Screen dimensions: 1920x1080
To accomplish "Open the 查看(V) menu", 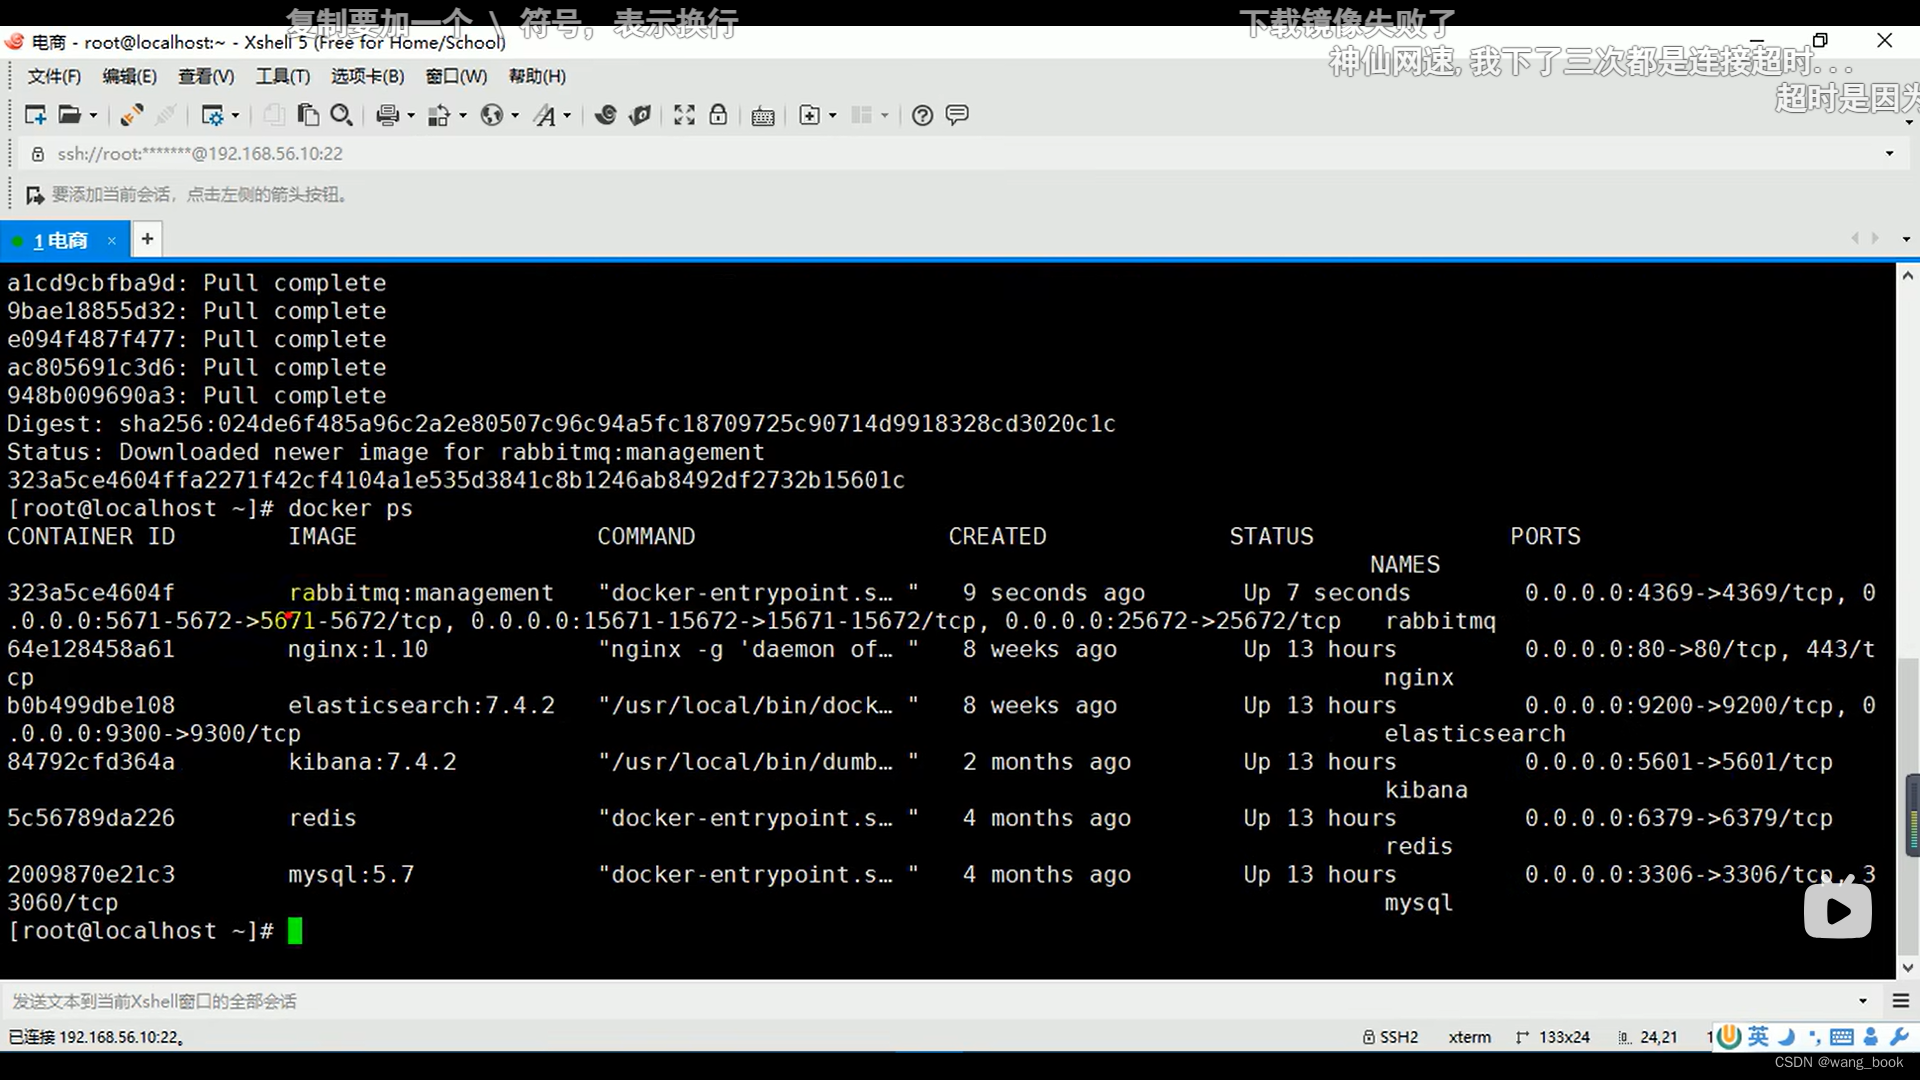I will click(206, 76).
